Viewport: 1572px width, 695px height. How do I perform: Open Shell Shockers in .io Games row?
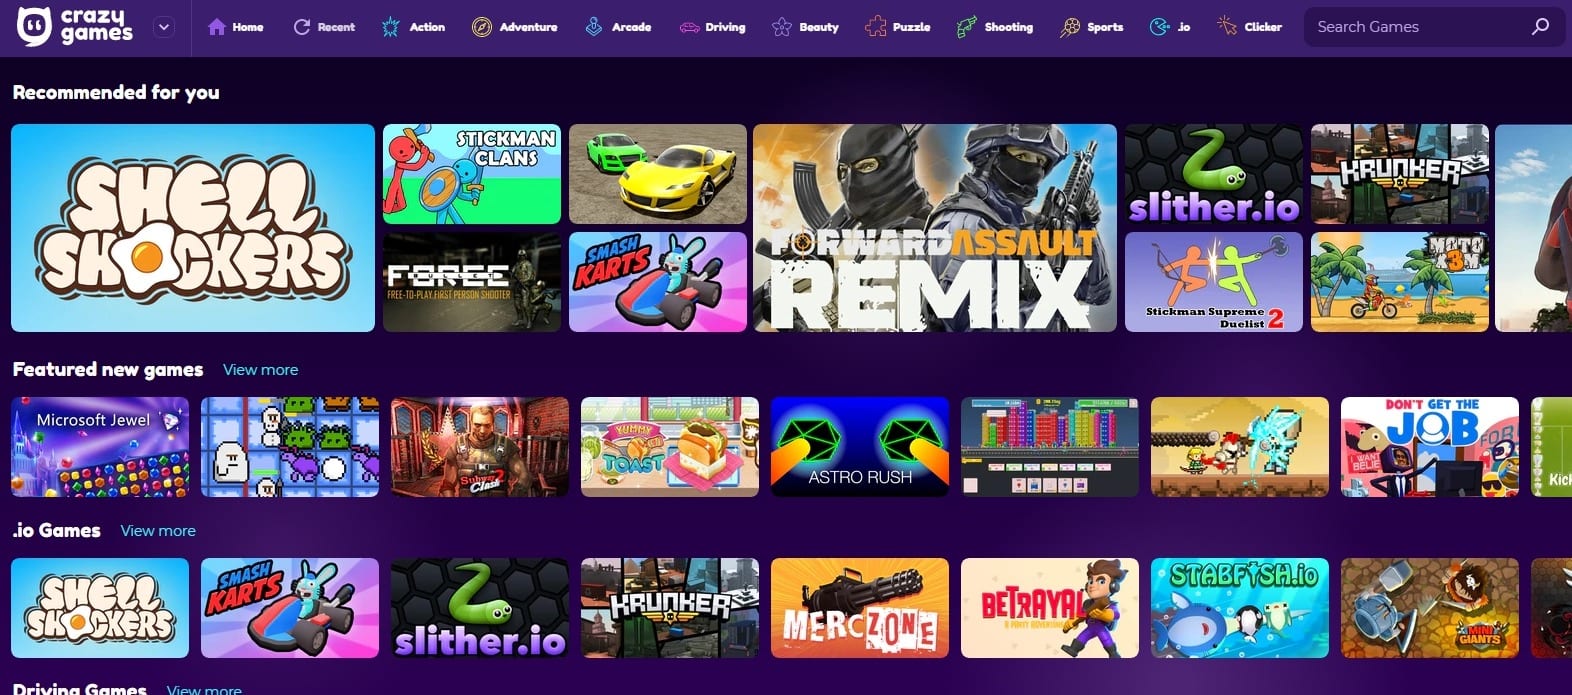[100, 608]
